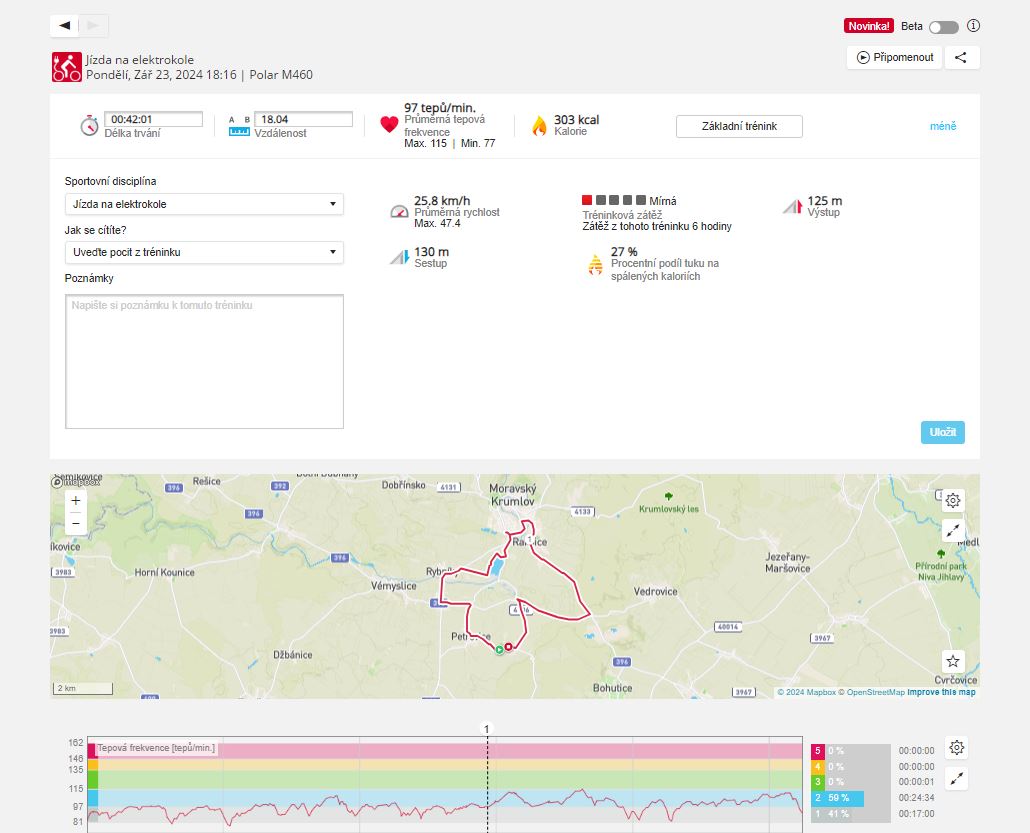Toggle the Beta switch

click(944, 27)
